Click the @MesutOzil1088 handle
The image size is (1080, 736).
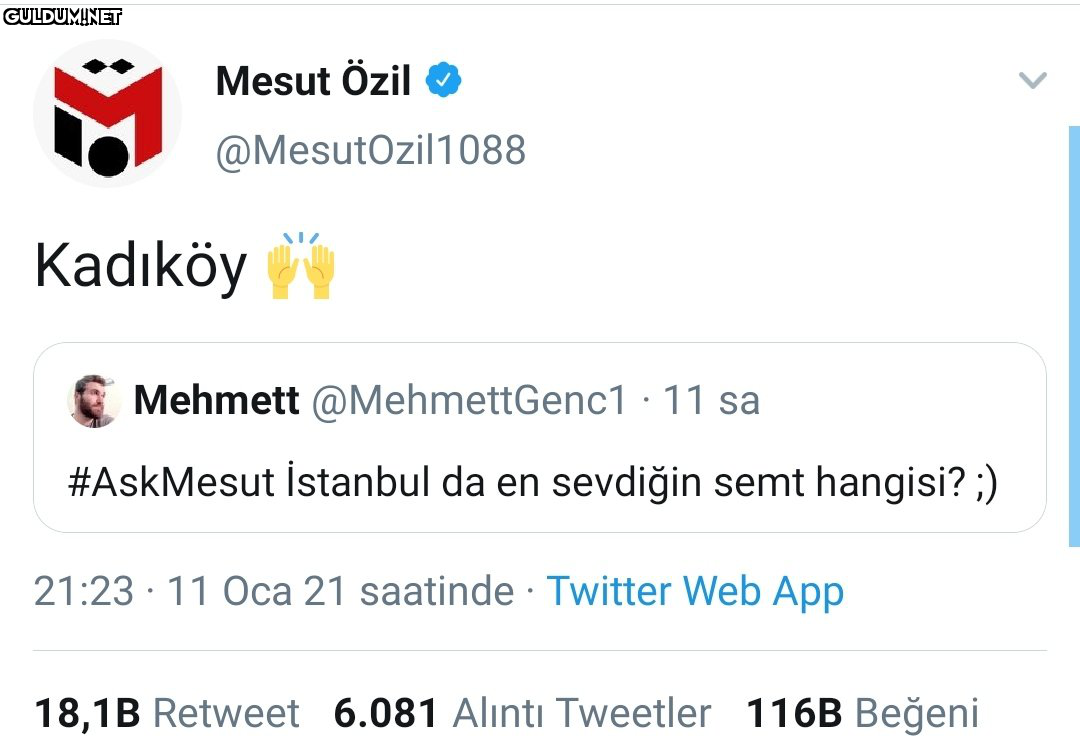(x=370, y=150)
